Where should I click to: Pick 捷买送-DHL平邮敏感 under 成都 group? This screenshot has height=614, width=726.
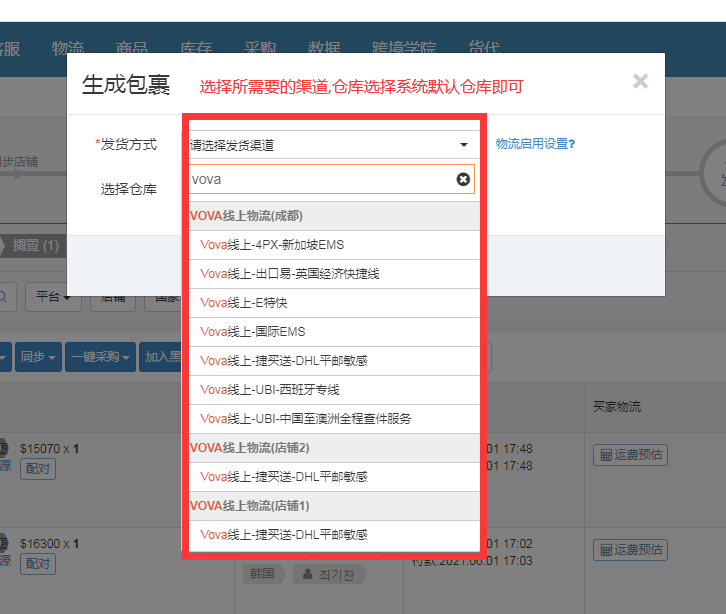point(334,361)
